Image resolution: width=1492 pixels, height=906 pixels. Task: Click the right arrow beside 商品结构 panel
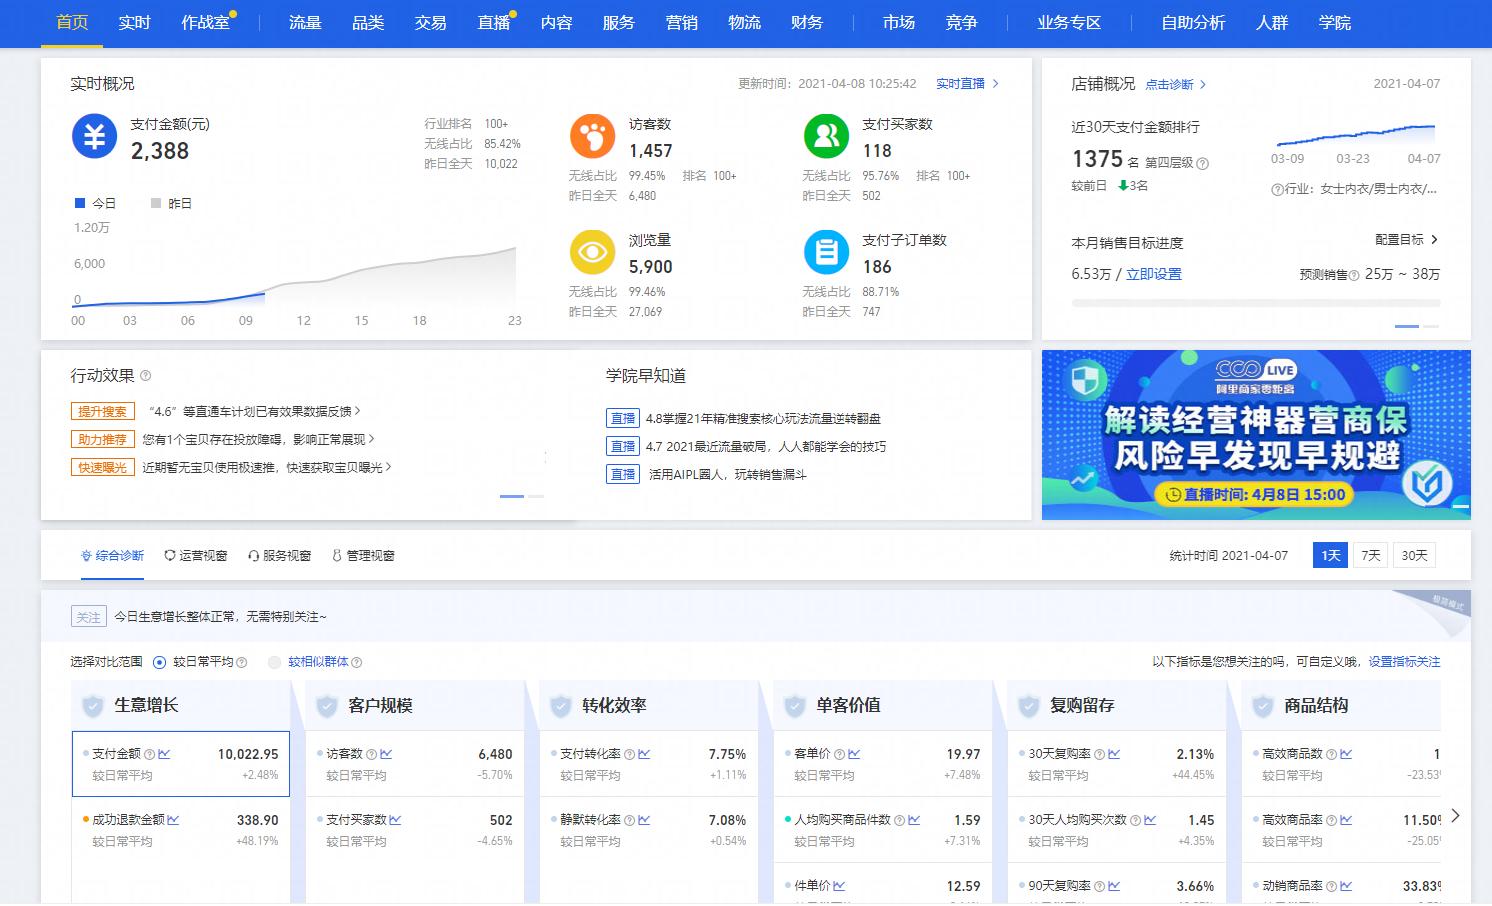[1456, 817]
